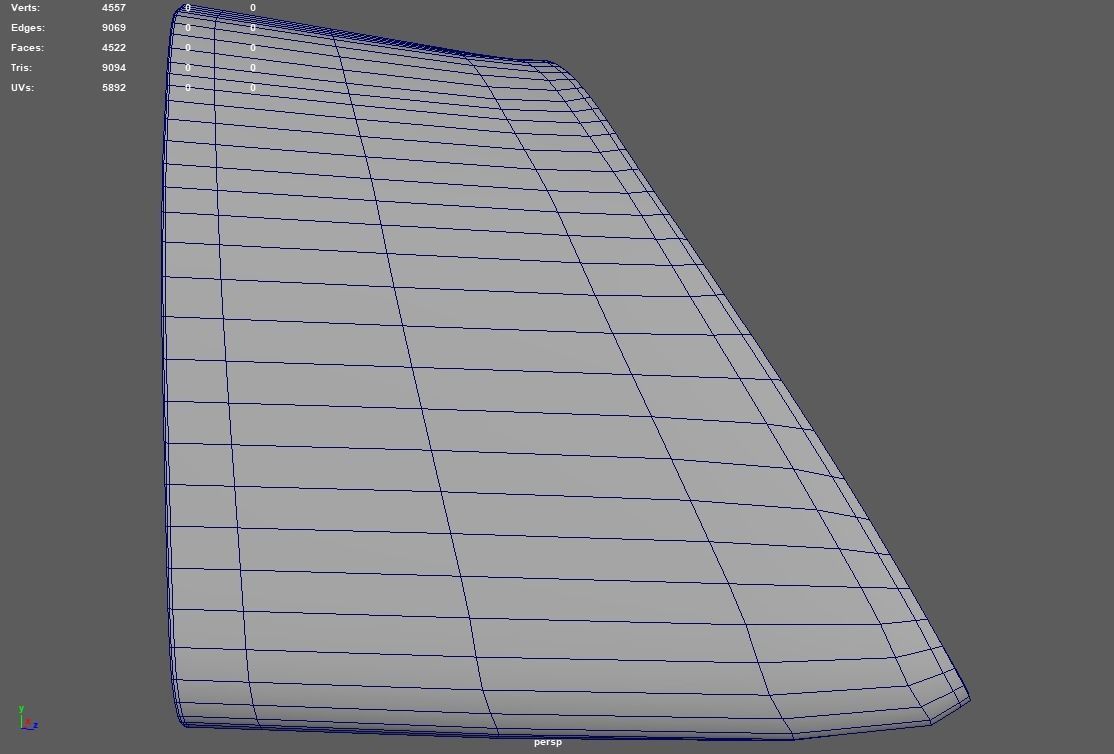The width and height of the screenshot is (1114, 754).
Task: Select the "UVs:" heads-up display label
Action: tap(22, 87)
